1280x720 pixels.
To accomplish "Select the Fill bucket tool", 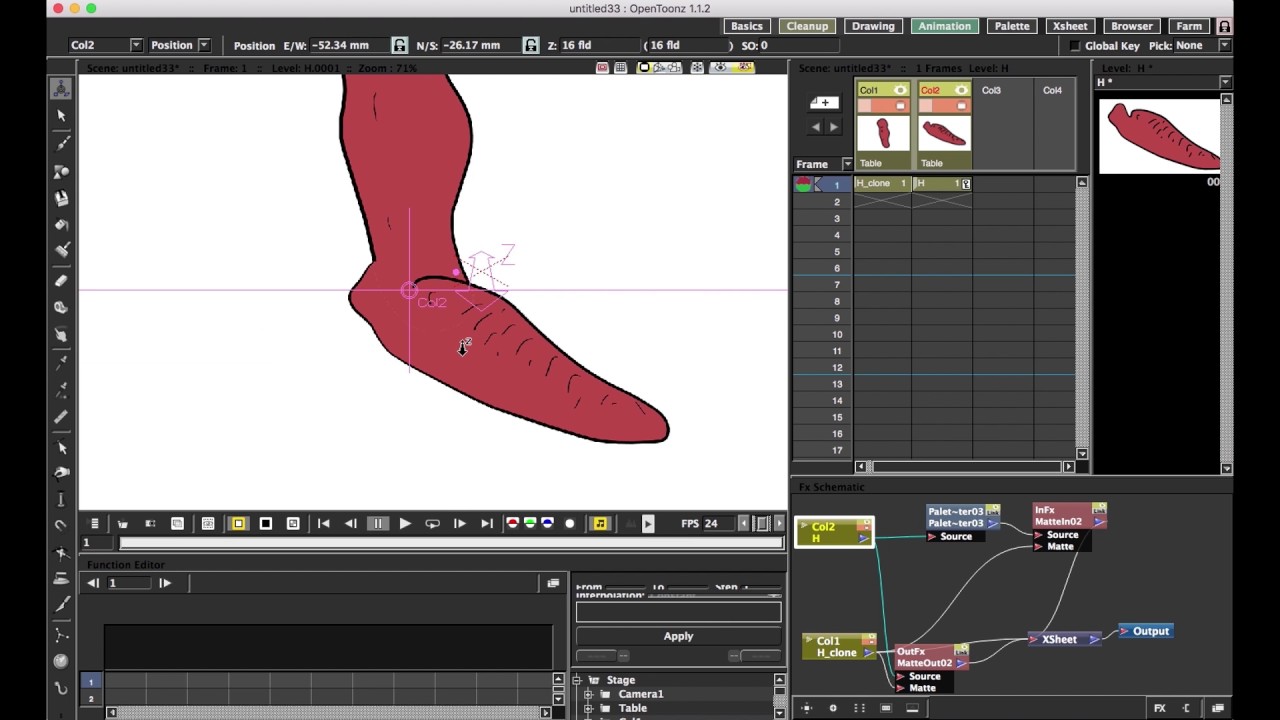I will coord(61,225).
